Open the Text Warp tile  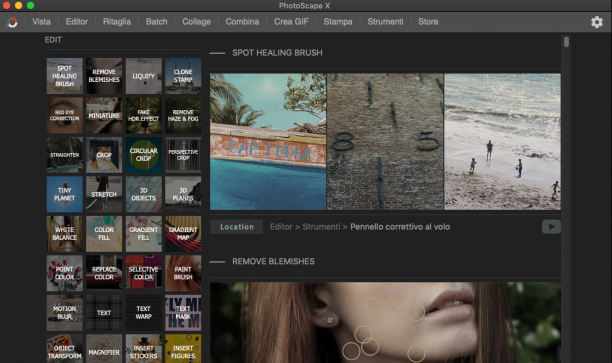coord(144,312)
